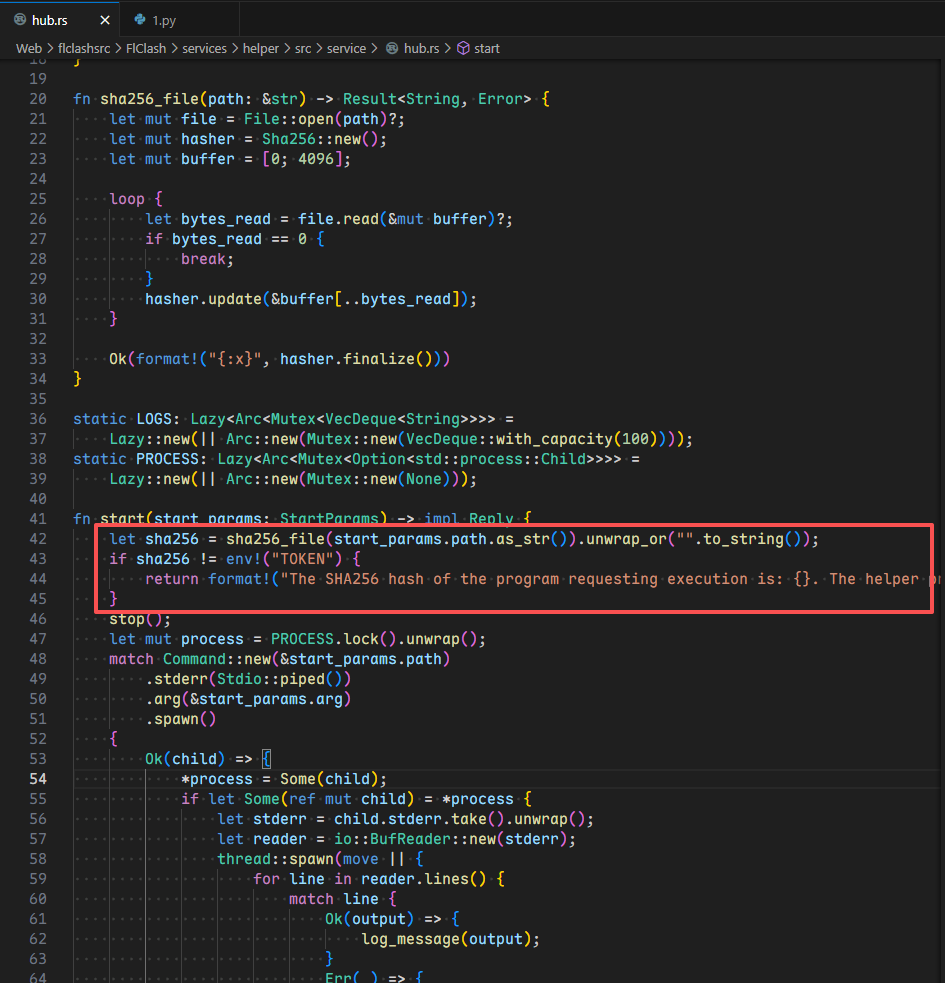Click the Rust icon in the breadcrumb bar
The height and width of the screenshot is (983, 945).
pos(392,48)
